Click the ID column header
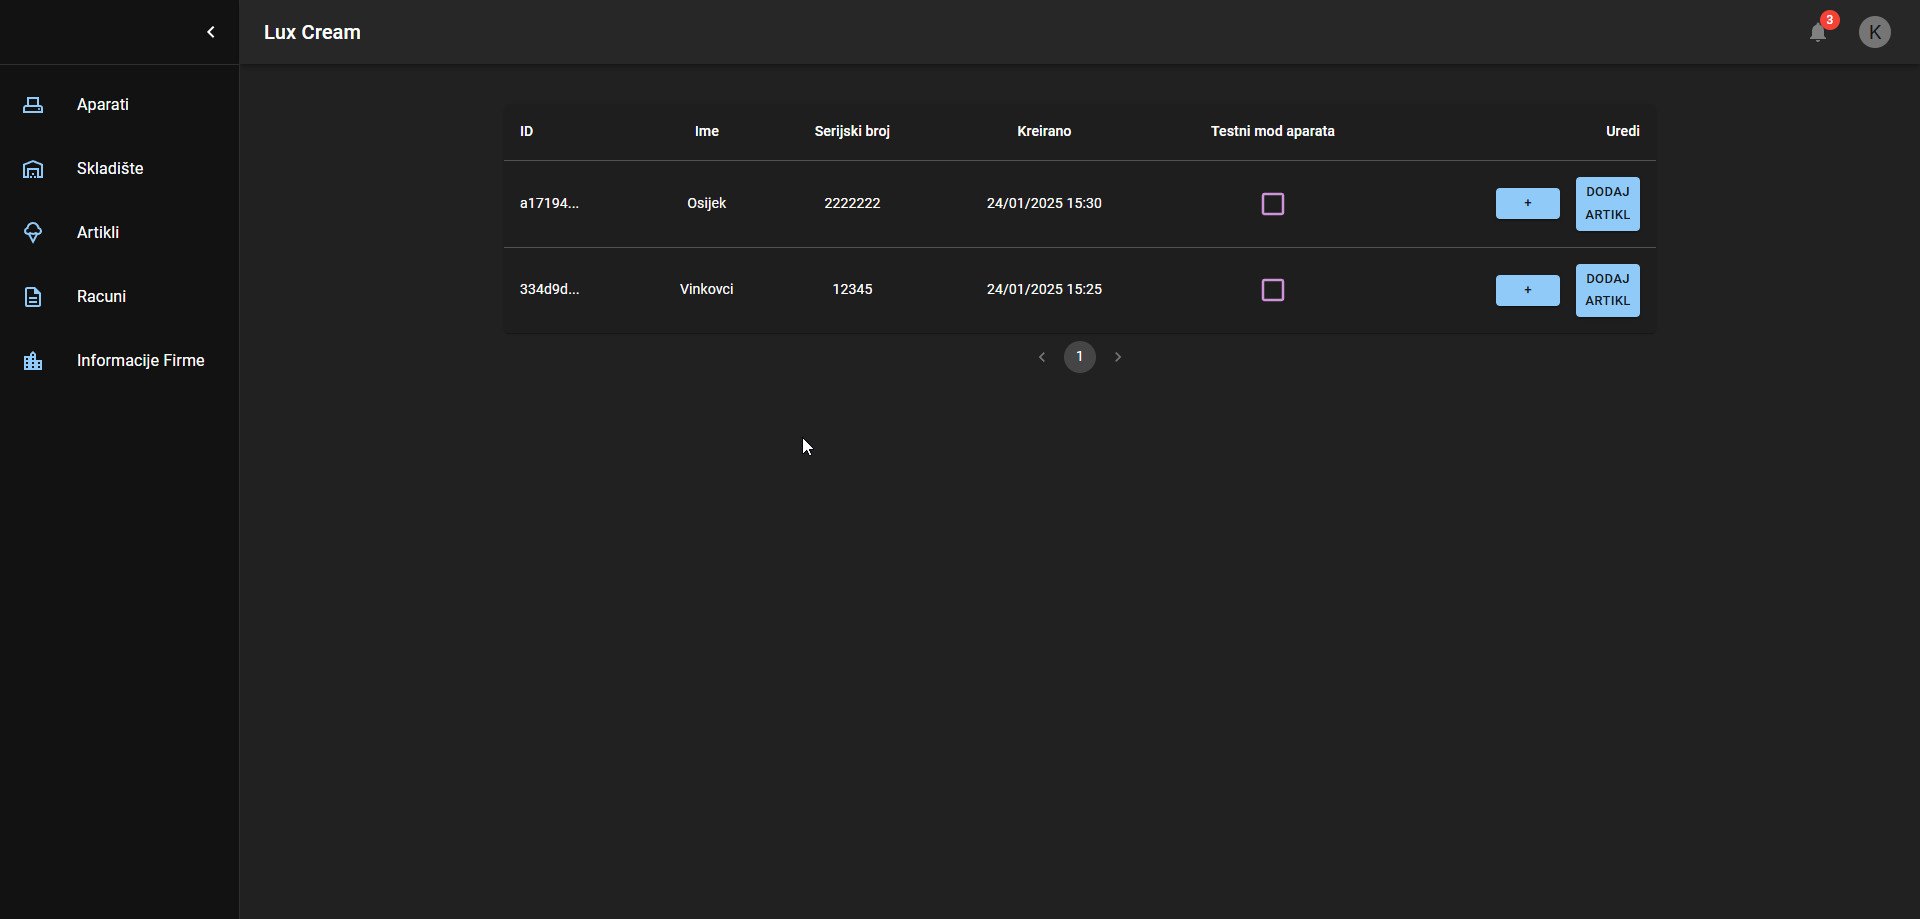 (527, 131)
